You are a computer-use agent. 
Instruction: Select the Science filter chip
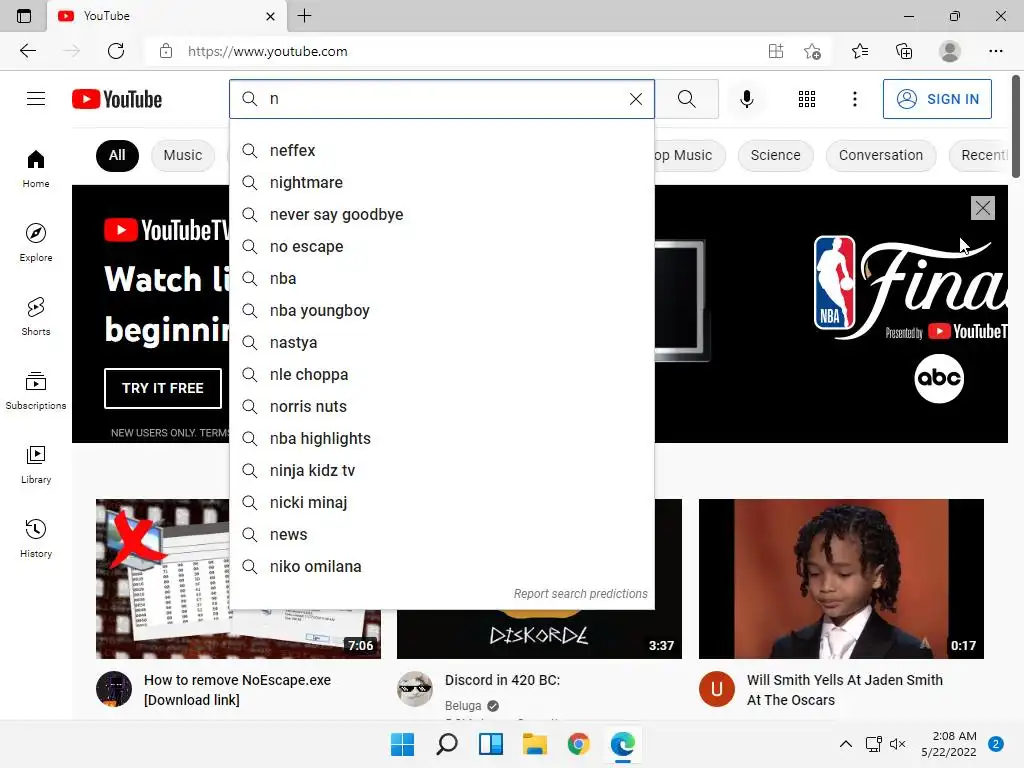pos(775,155)
